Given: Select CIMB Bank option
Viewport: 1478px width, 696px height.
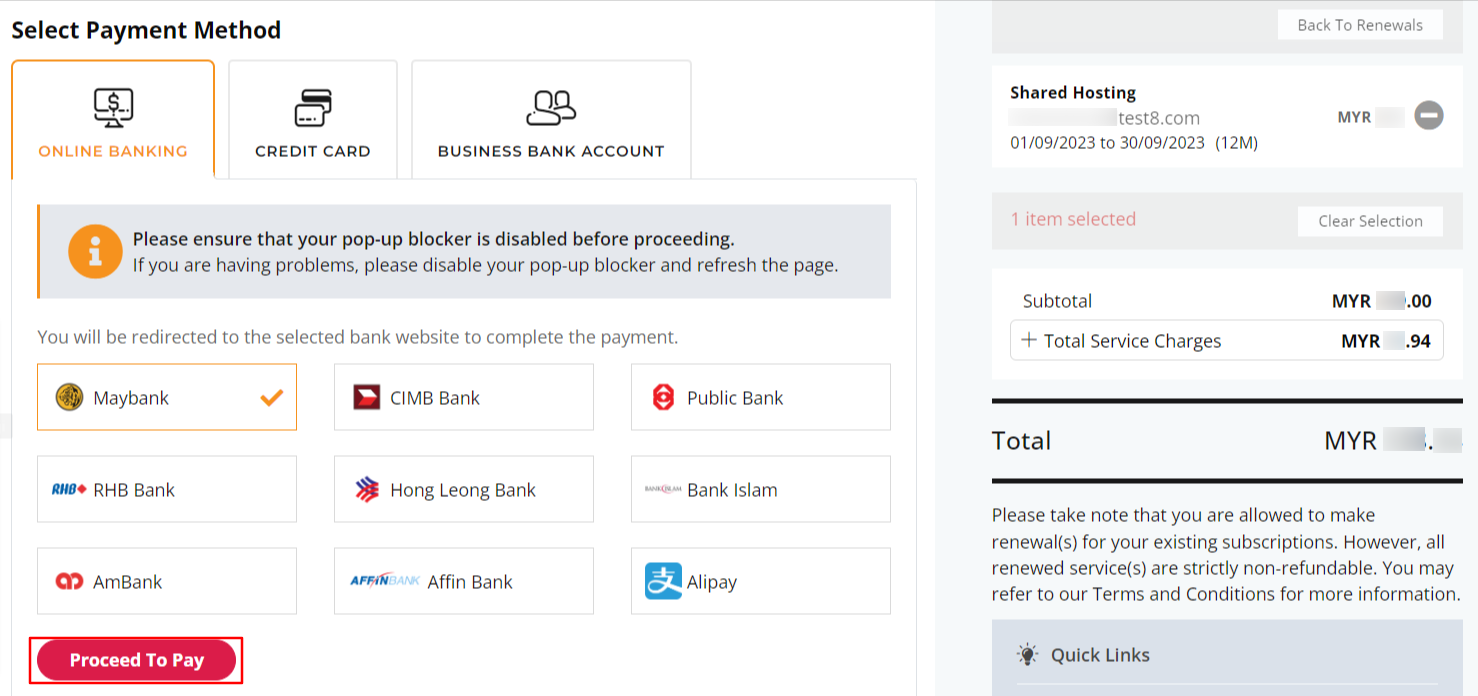Looking at the screenshot, I should 464,397.
